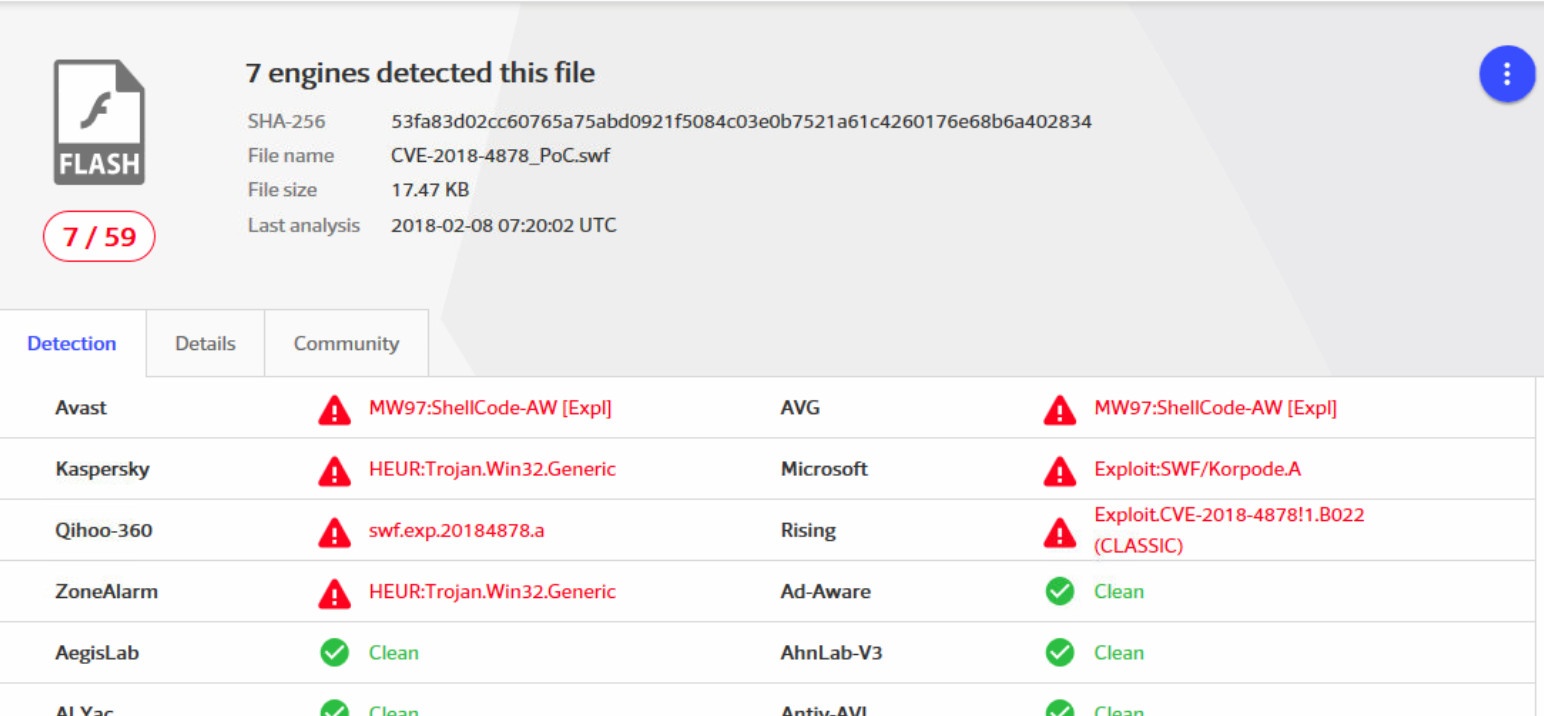Click the Qihoo-360 engine name
This screenshot has height=716, width=1544.
(x=104, y=530)
